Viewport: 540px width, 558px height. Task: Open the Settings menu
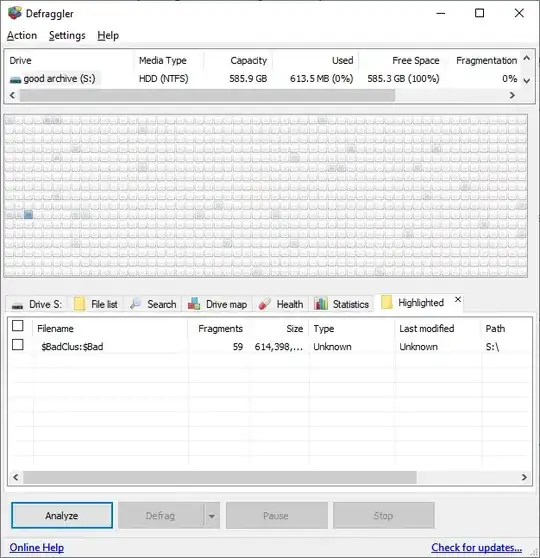67,36
